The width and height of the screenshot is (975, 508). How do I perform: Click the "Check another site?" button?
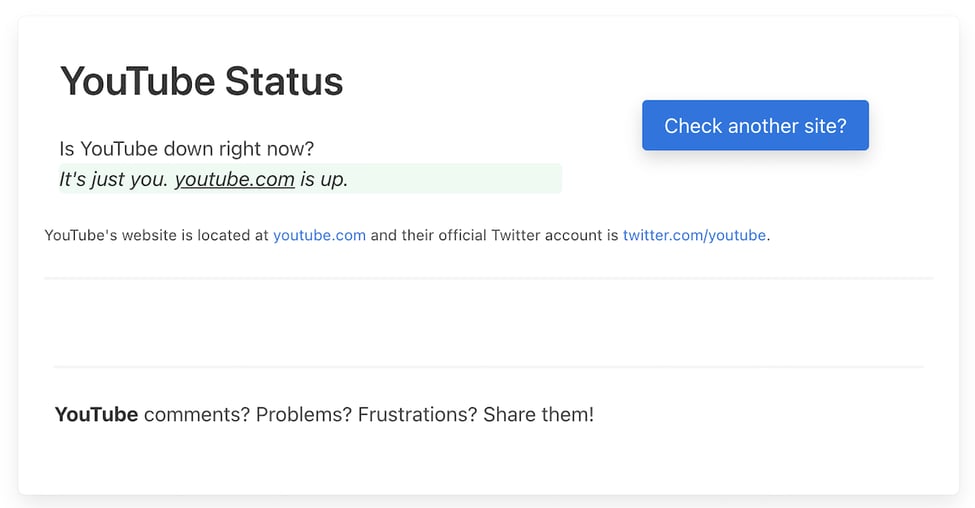(x=755, y=126)
